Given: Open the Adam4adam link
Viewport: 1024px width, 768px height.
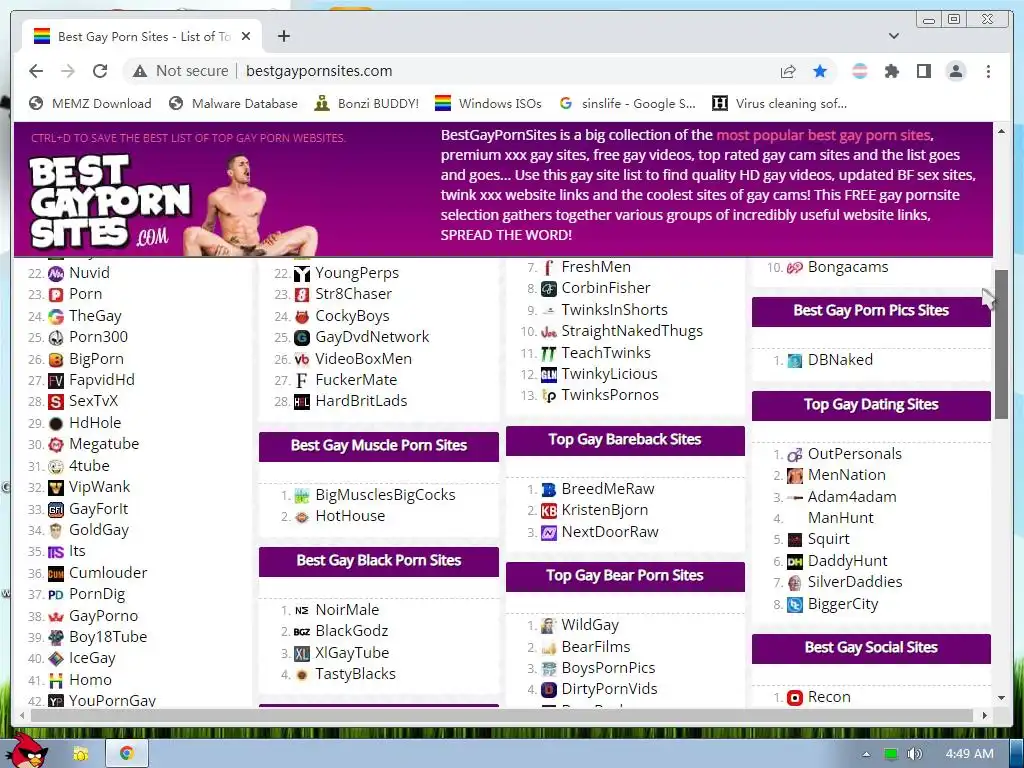Looking at the screenshot, I should point(852,496).
